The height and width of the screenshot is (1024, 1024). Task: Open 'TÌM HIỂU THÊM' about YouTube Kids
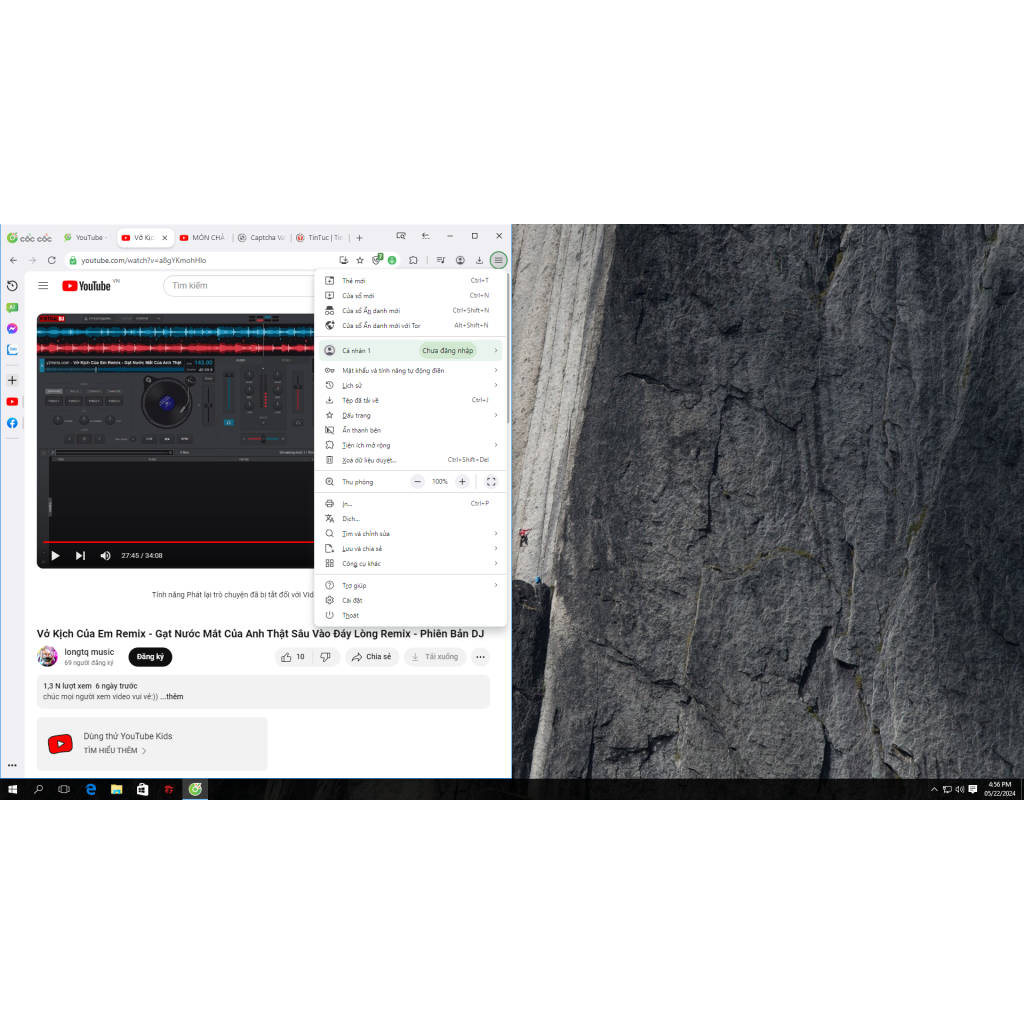coord(110,752)
